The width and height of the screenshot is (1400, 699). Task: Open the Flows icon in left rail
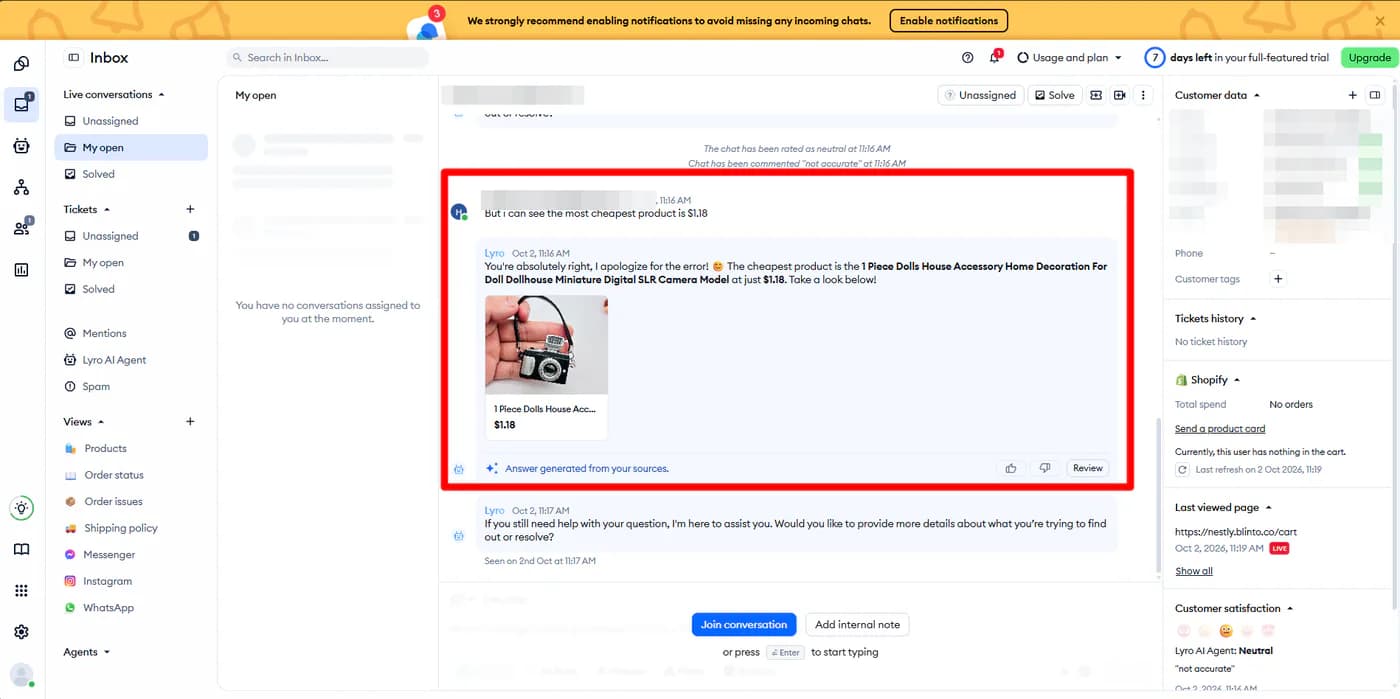coord(21,187)
